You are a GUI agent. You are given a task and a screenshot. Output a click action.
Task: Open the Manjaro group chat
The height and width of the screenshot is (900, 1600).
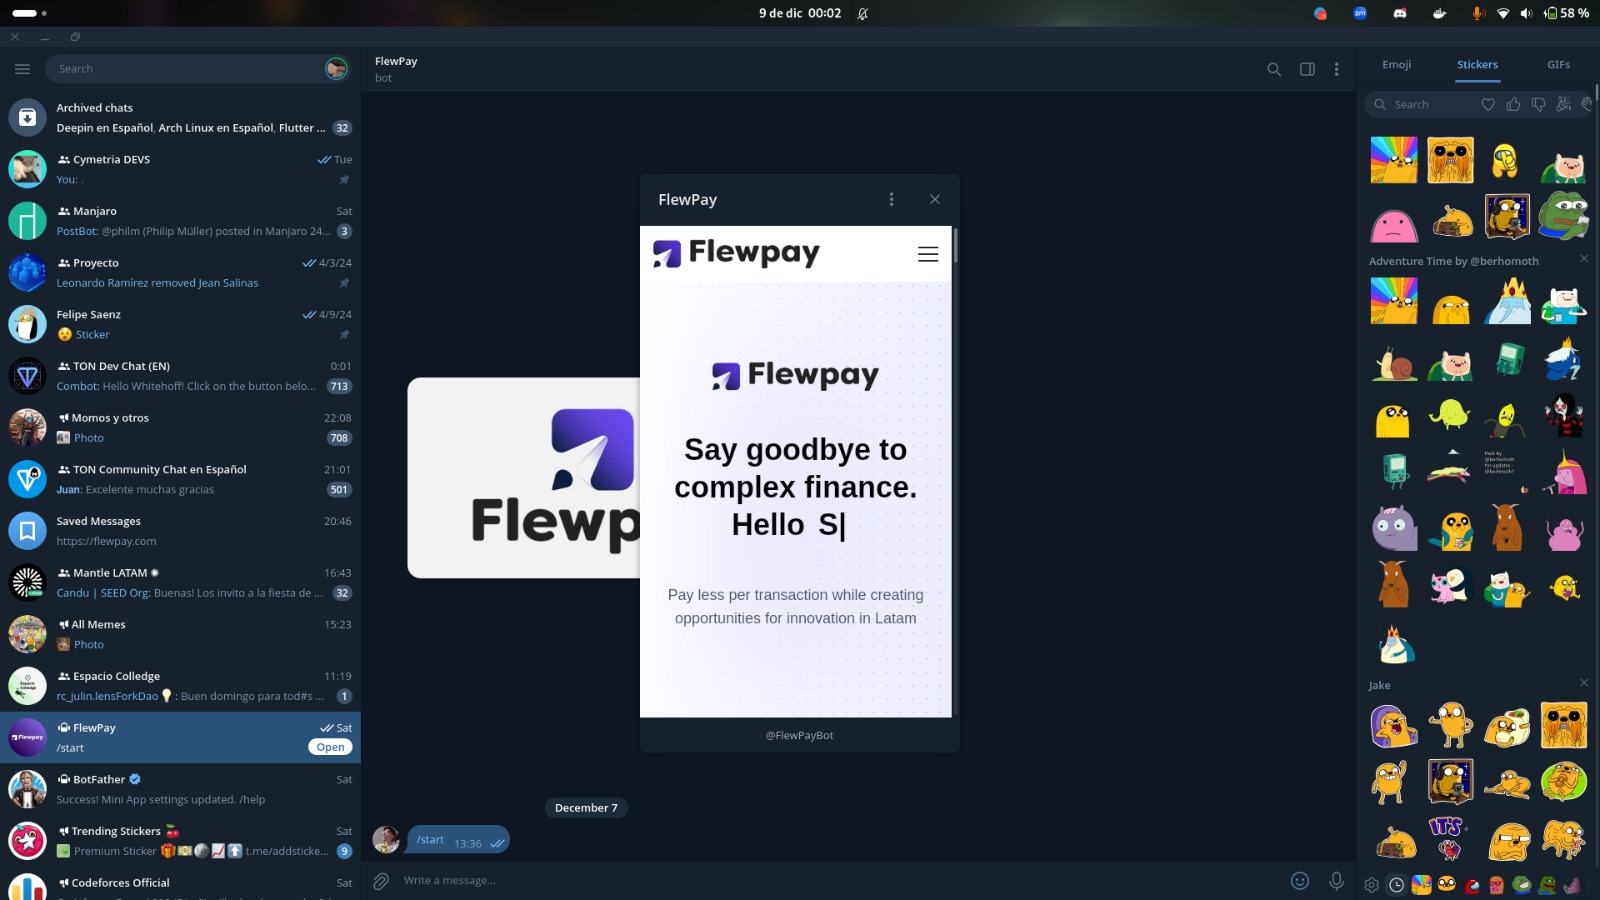(x=180, y=221)
